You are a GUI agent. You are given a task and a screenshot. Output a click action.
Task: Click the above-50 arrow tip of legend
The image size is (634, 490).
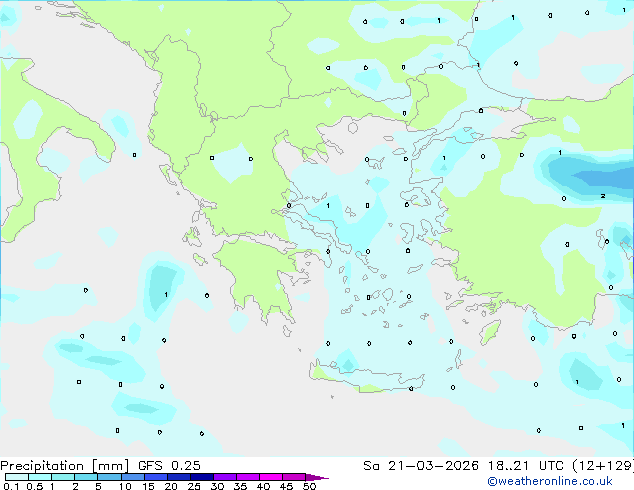tap(317, 477)
